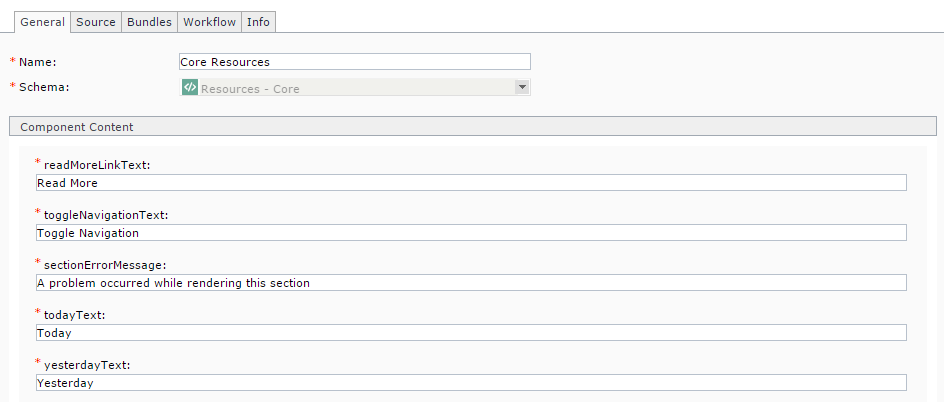Click the green schema code icon

pyautogui.click(x=190, y=88)
